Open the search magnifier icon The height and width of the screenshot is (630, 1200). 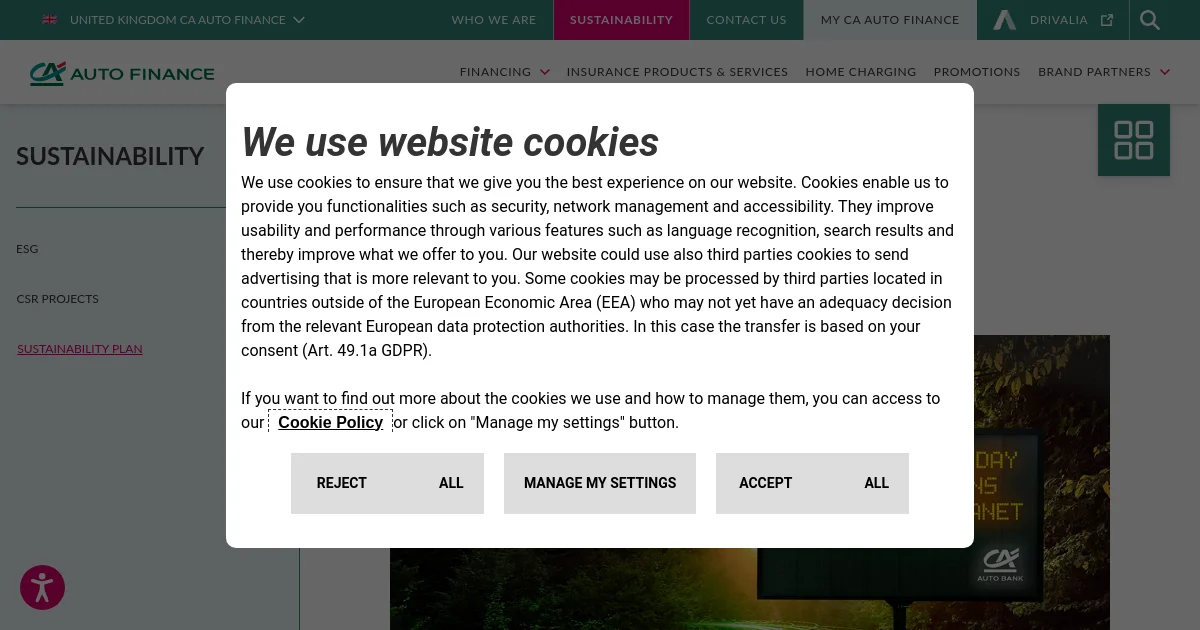pos(1150,20)
